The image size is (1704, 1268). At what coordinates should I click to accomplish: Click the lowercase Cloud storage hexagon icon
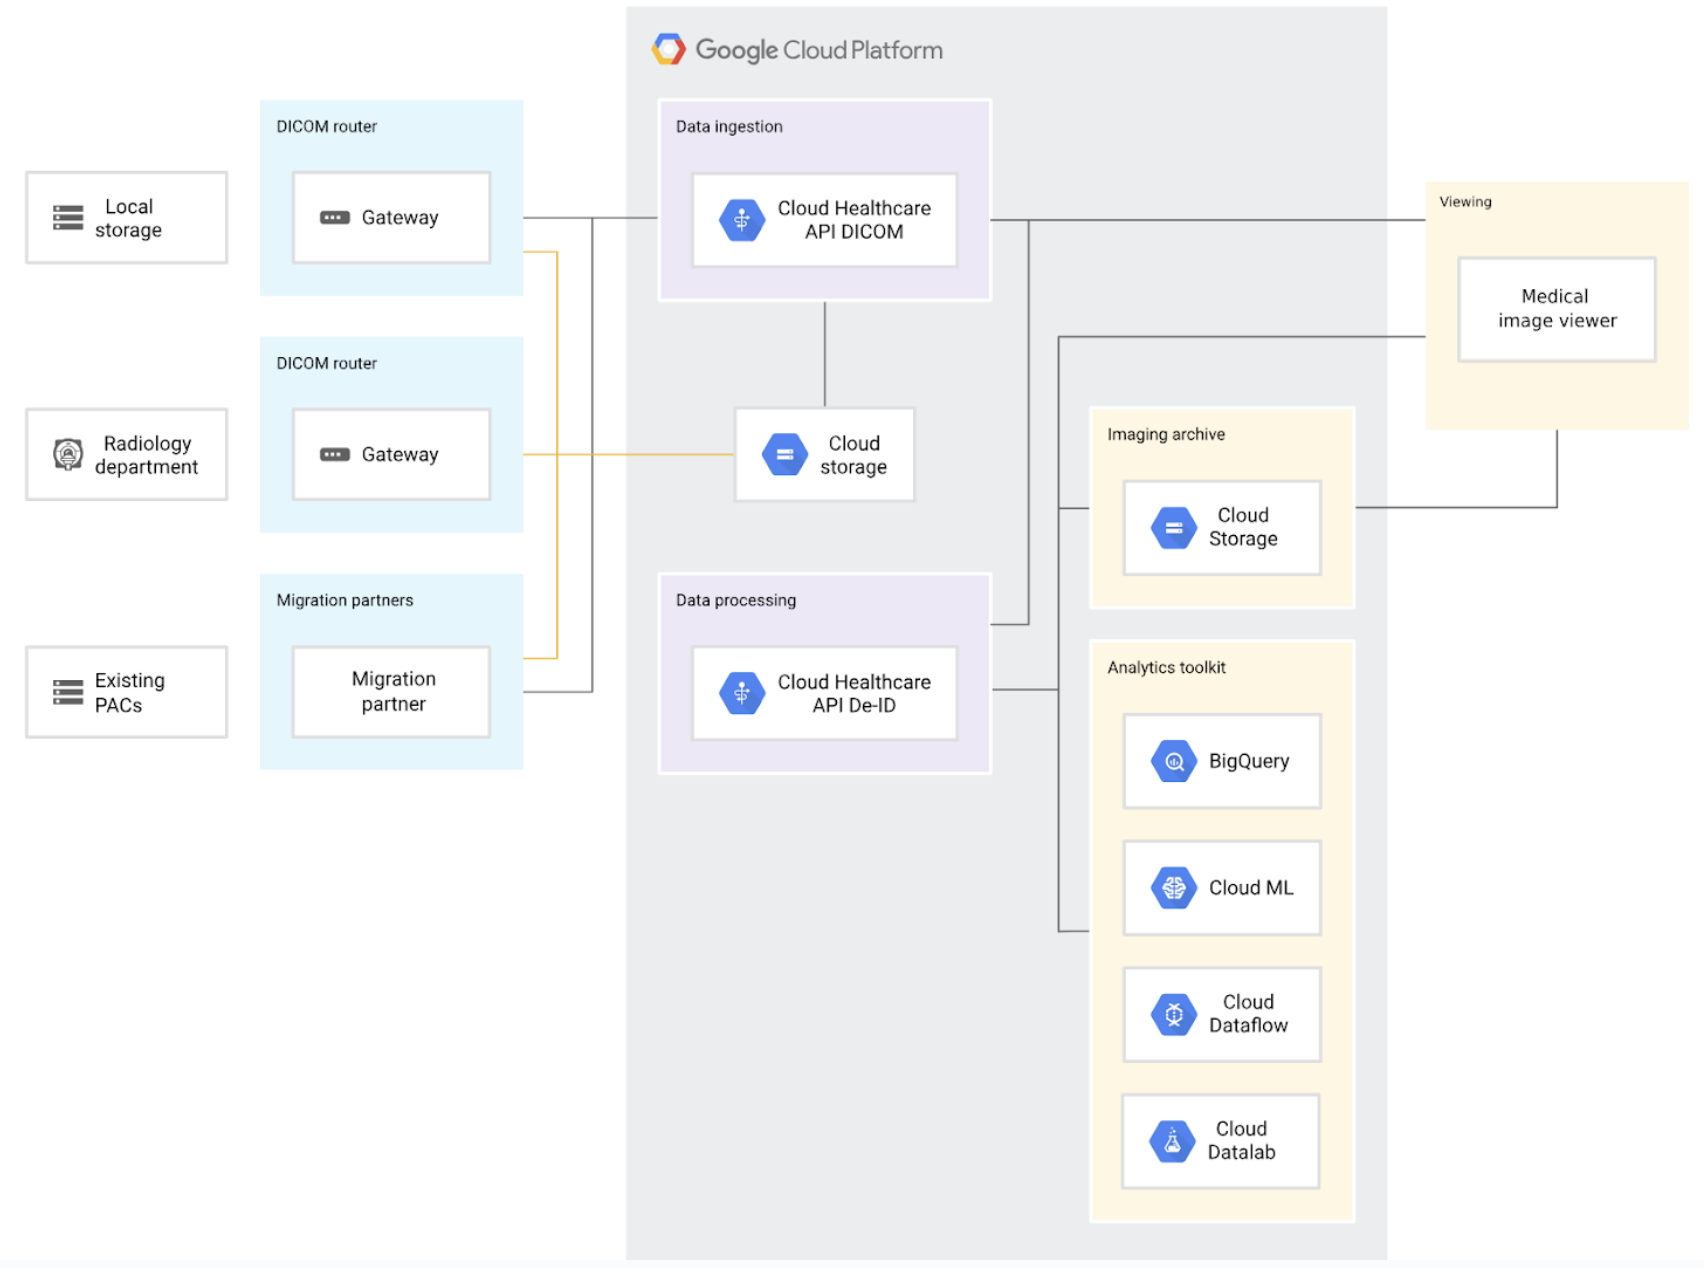pos(785,454)
